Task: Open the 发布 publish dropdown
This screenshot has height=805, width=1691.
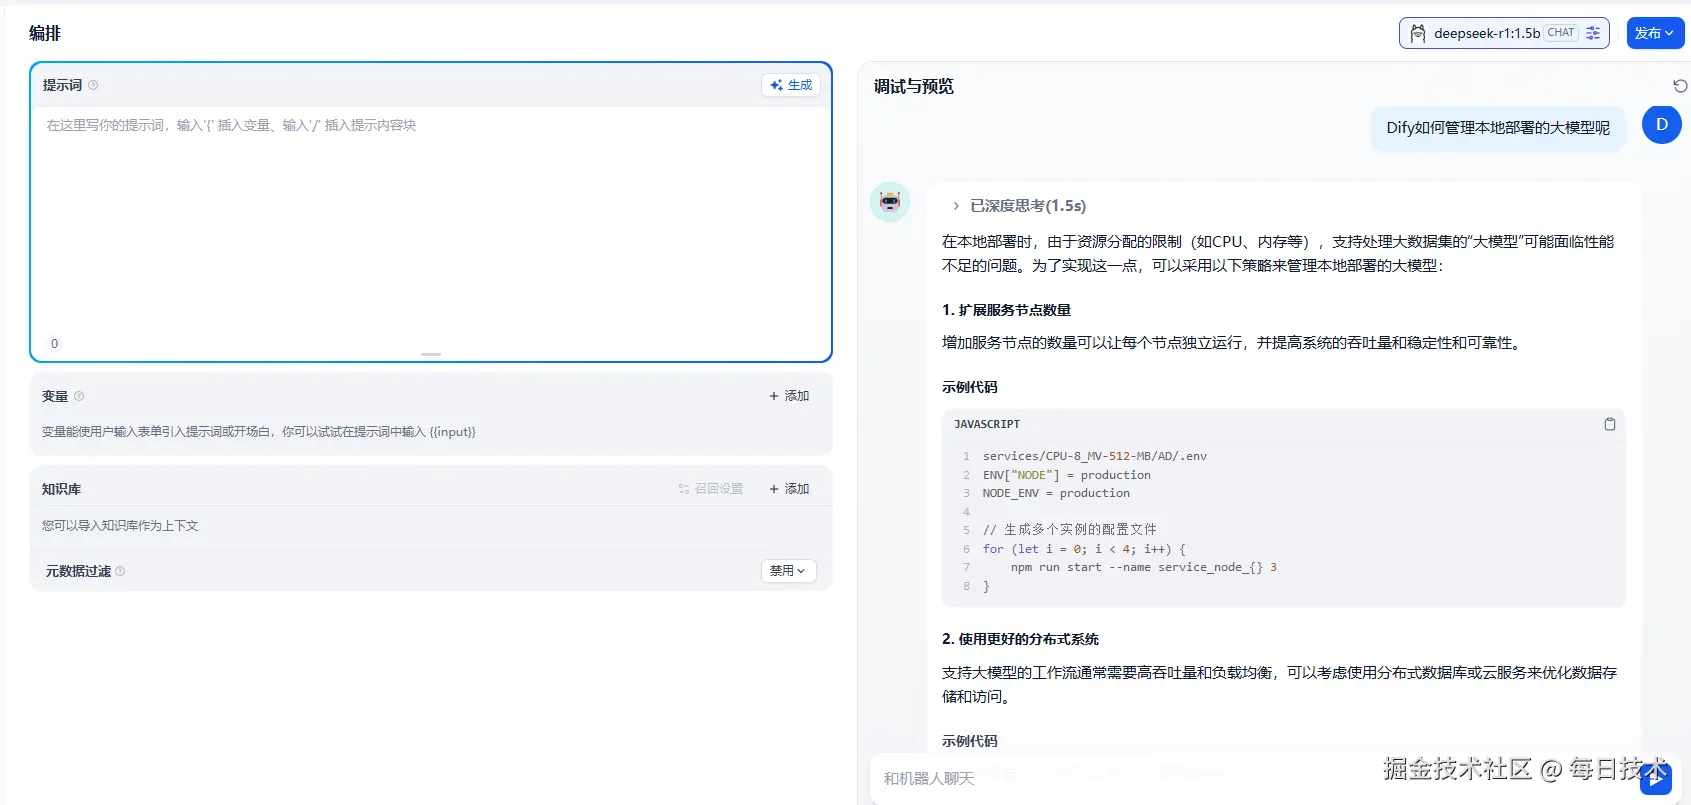Action: tap(1655, 33)
